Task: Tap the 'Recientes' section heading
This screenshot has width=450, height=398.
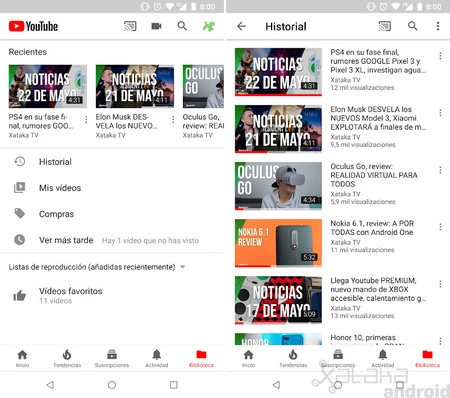Action: click(x=28, y=52)
